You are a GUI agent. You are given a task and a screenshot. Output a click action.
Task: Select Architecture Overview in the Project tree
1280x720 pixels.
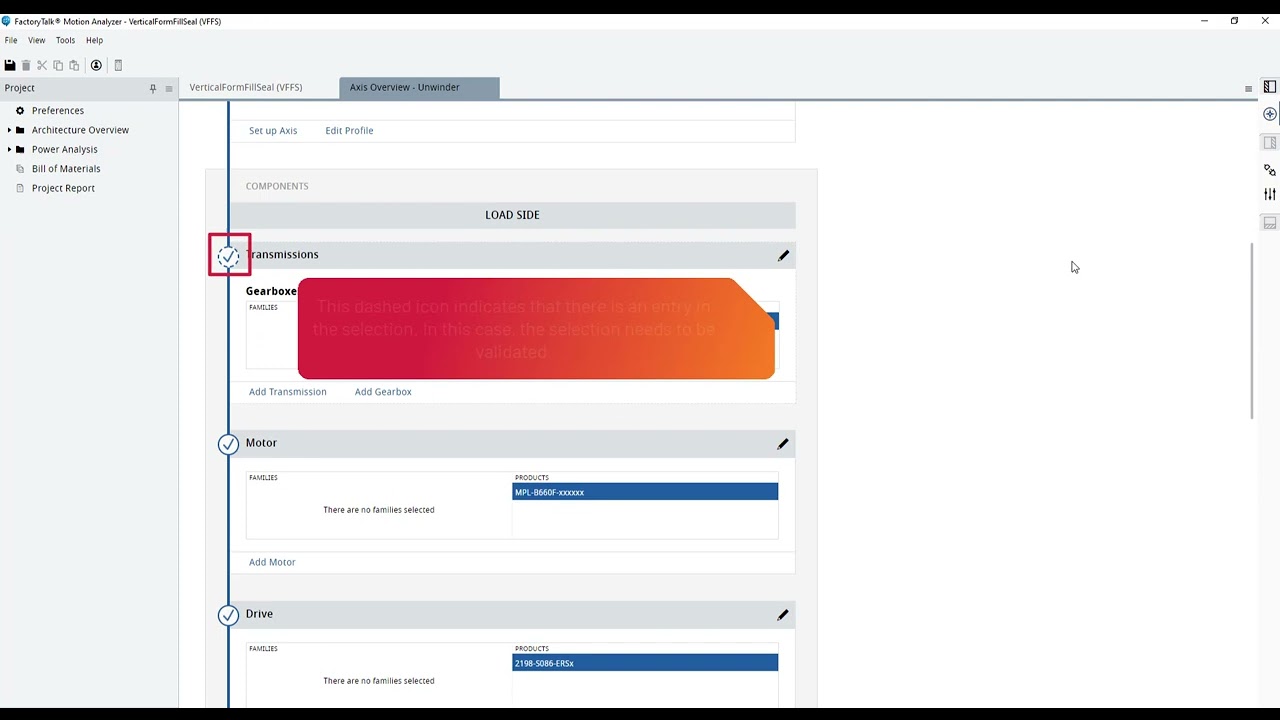(x=80, y=130)
